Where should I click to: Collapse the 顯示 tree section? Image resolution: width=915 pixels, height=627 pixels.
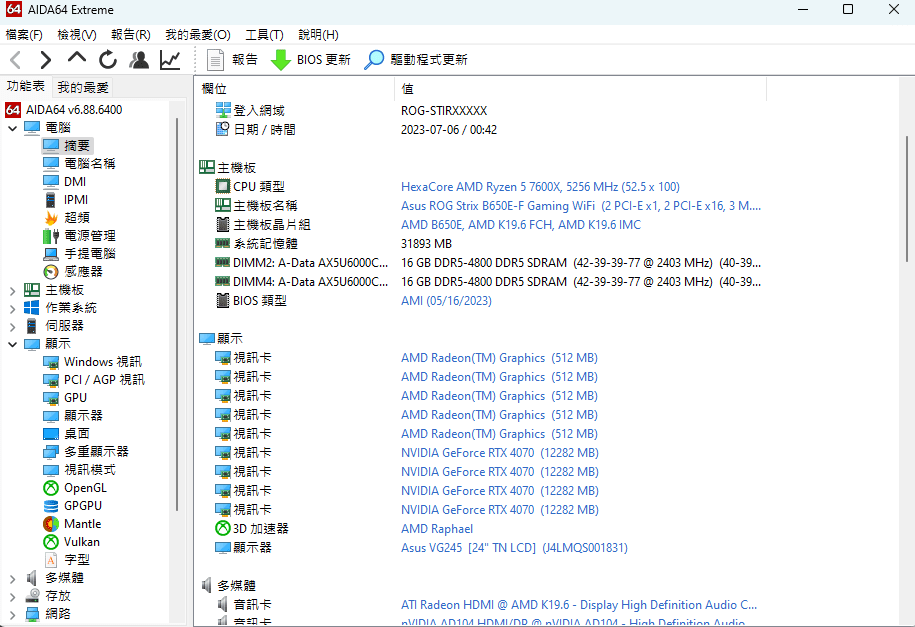13,343
